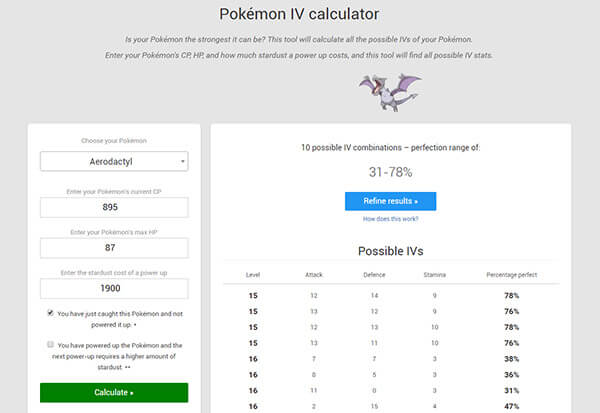Click the 'Percentage perfect' column header
600x413 pixels.
click(x=512, y=275)
